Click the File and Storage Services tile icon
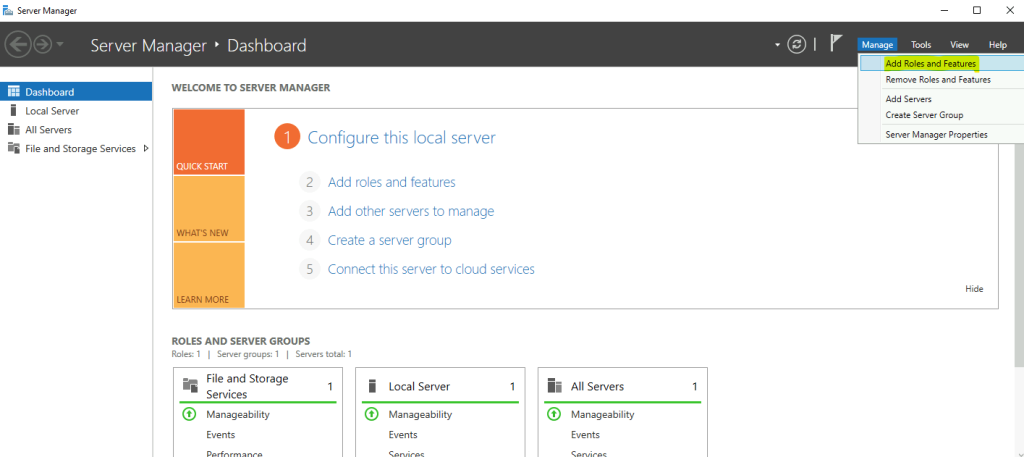The height and width of the screenshot is (457, 1024). (190, 385)
